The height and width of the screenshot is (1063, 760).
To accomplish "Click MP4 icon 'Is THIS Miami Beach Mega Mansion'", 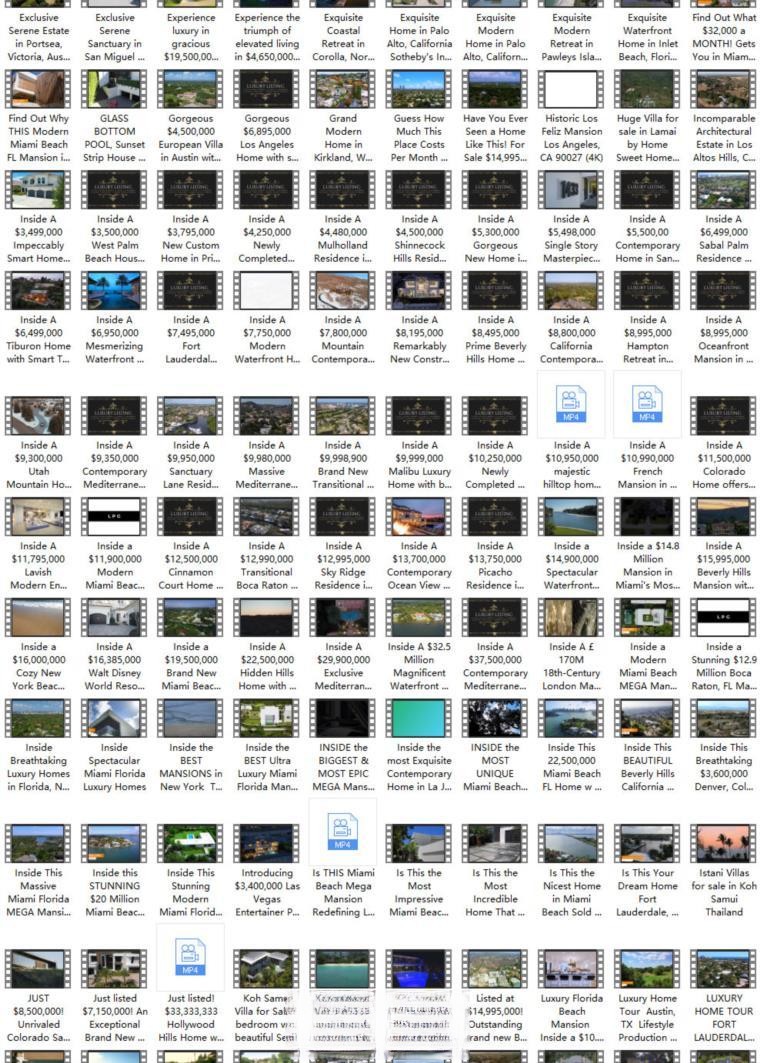I will (342, 831).
